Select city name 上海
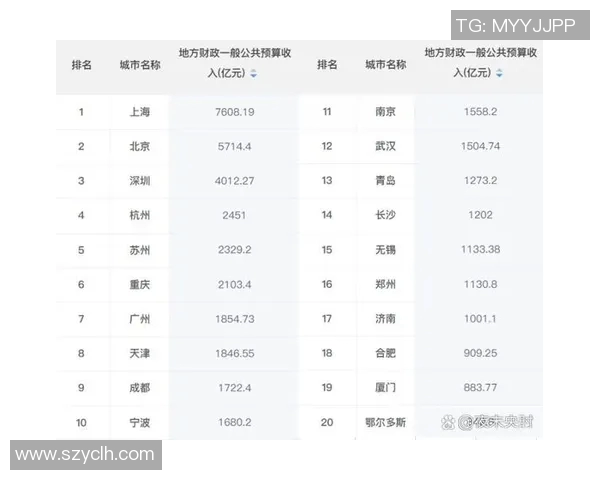The height and width of the screenshot is (480, 600). point(140,112)
